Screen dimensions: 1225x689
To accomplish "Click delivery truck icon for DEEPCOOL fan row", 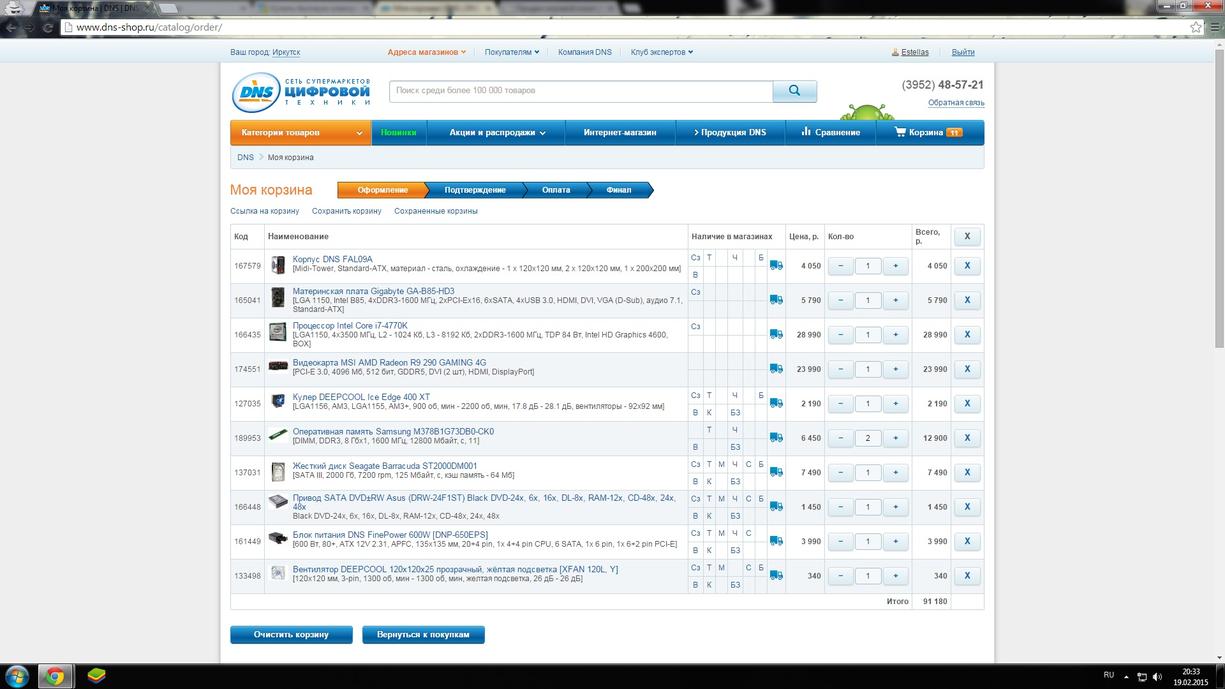I will pos(776,576).
